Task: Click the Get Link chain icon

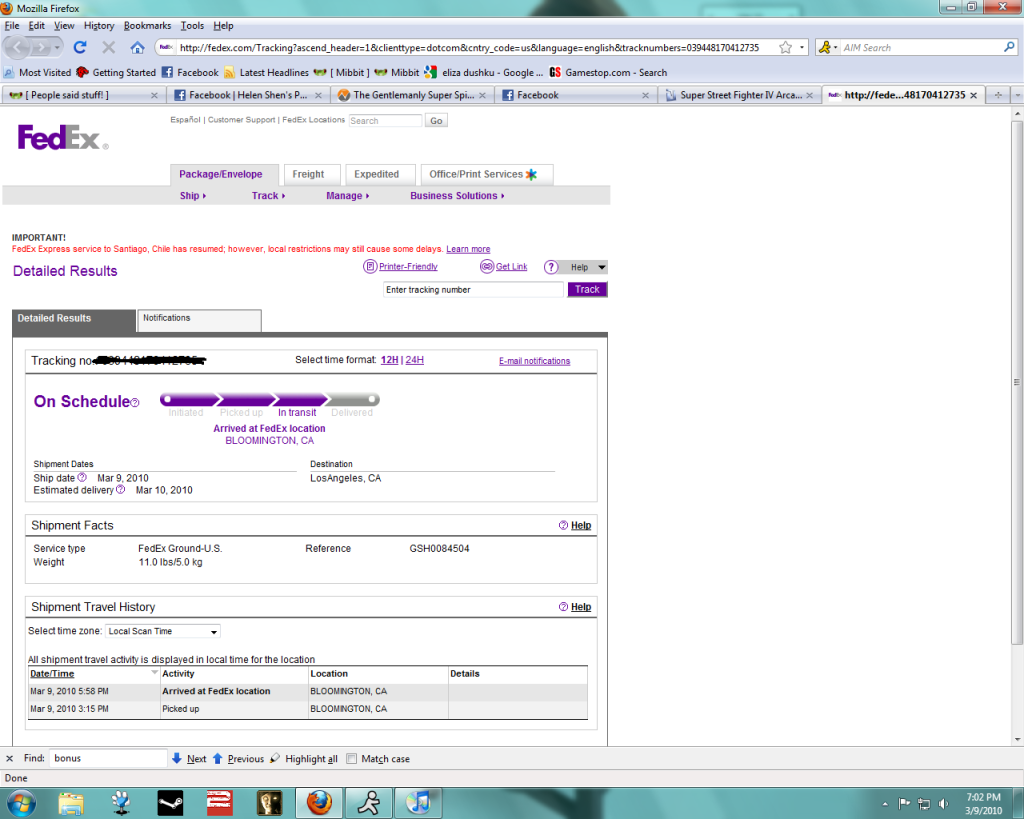Action: click(x=487, y=266)
